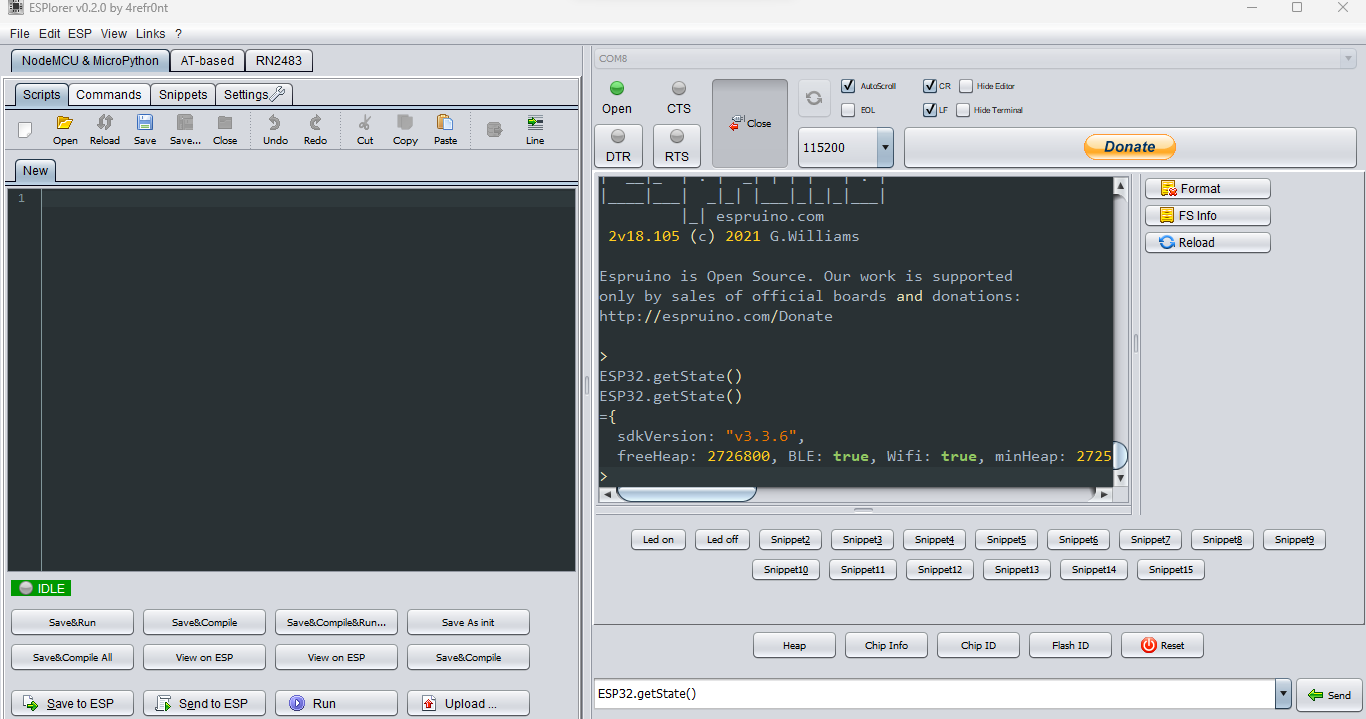Open the View menu
Viewport: 1366px width, 719px height.
point(114,33)
